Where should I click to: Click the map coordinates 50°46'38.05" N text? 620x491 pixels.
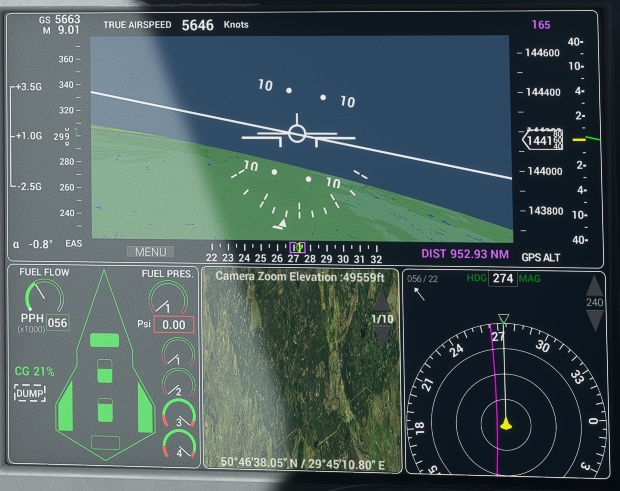coord(259,462)
